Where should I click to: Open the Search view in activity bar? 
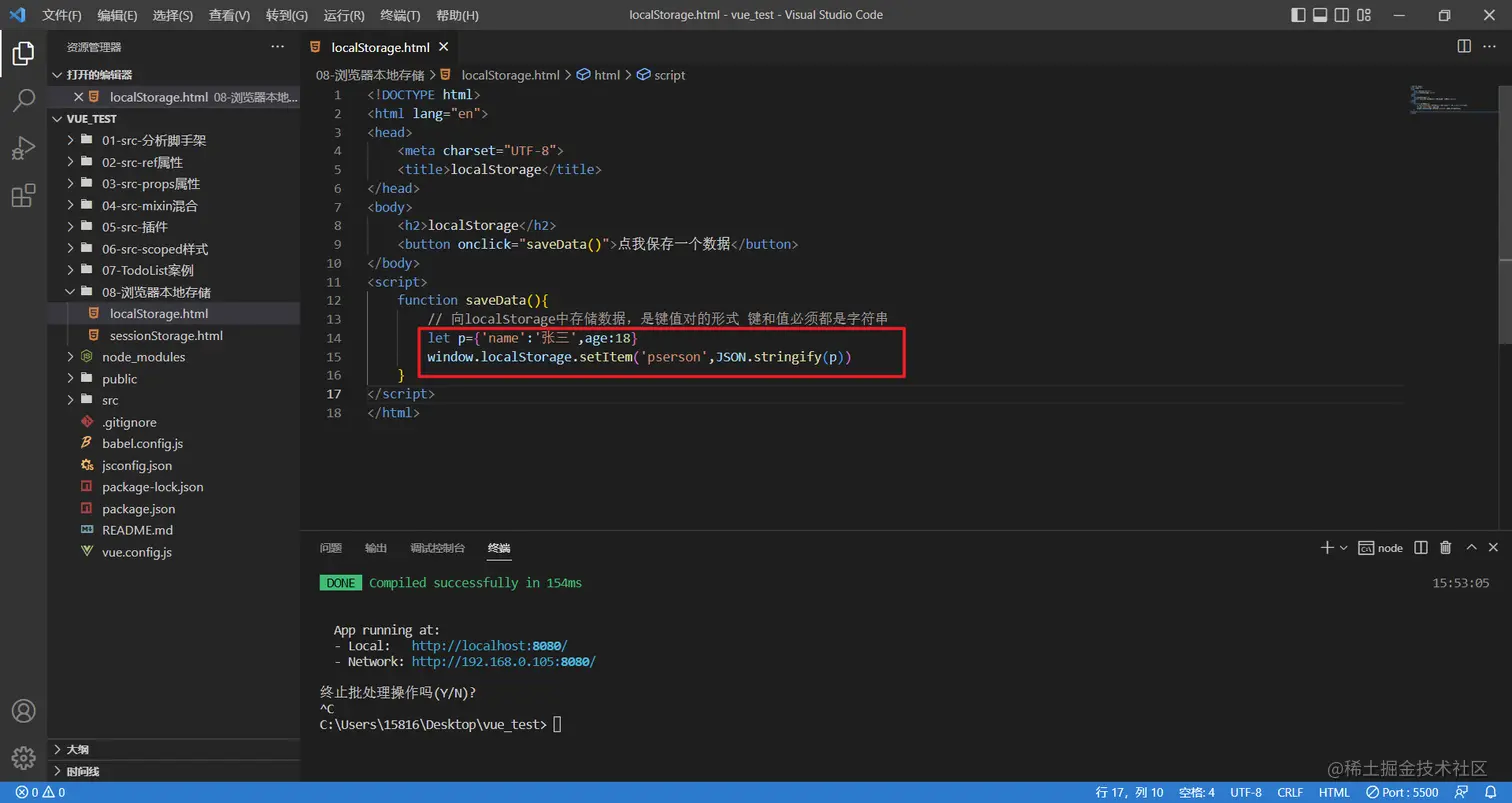pyautogui.click(x=23, y=100)
